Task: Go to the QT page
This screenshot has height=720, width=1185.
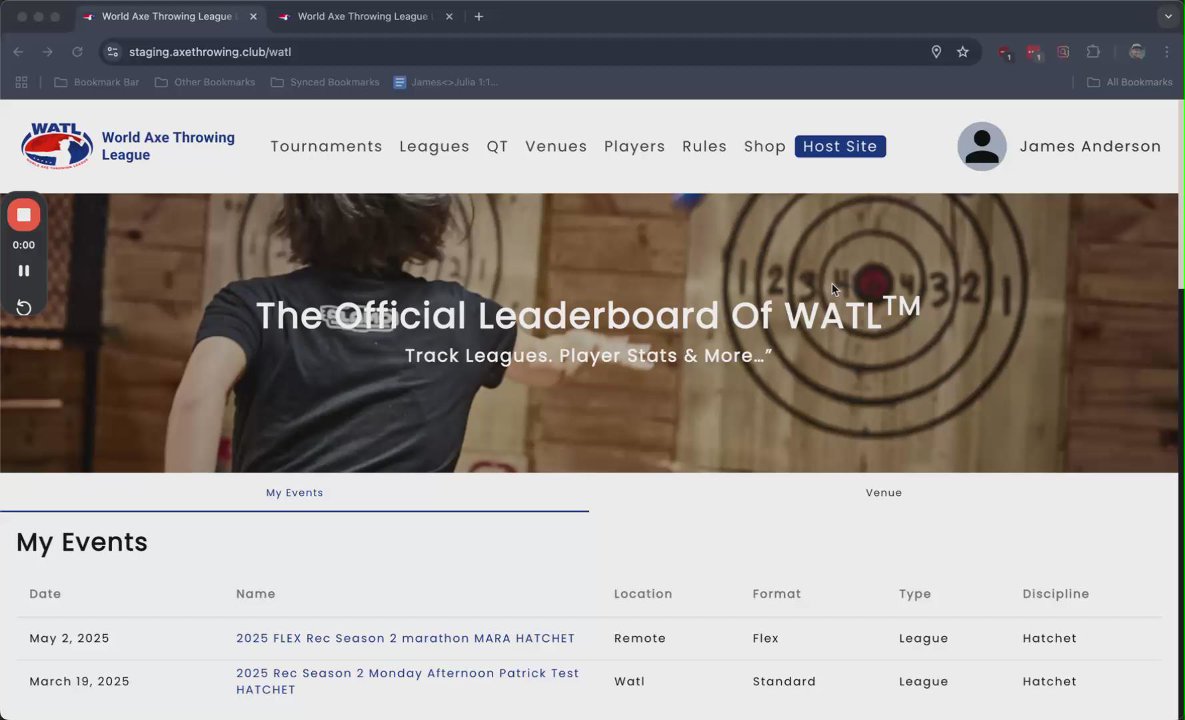Action: [x=497, y=147]
